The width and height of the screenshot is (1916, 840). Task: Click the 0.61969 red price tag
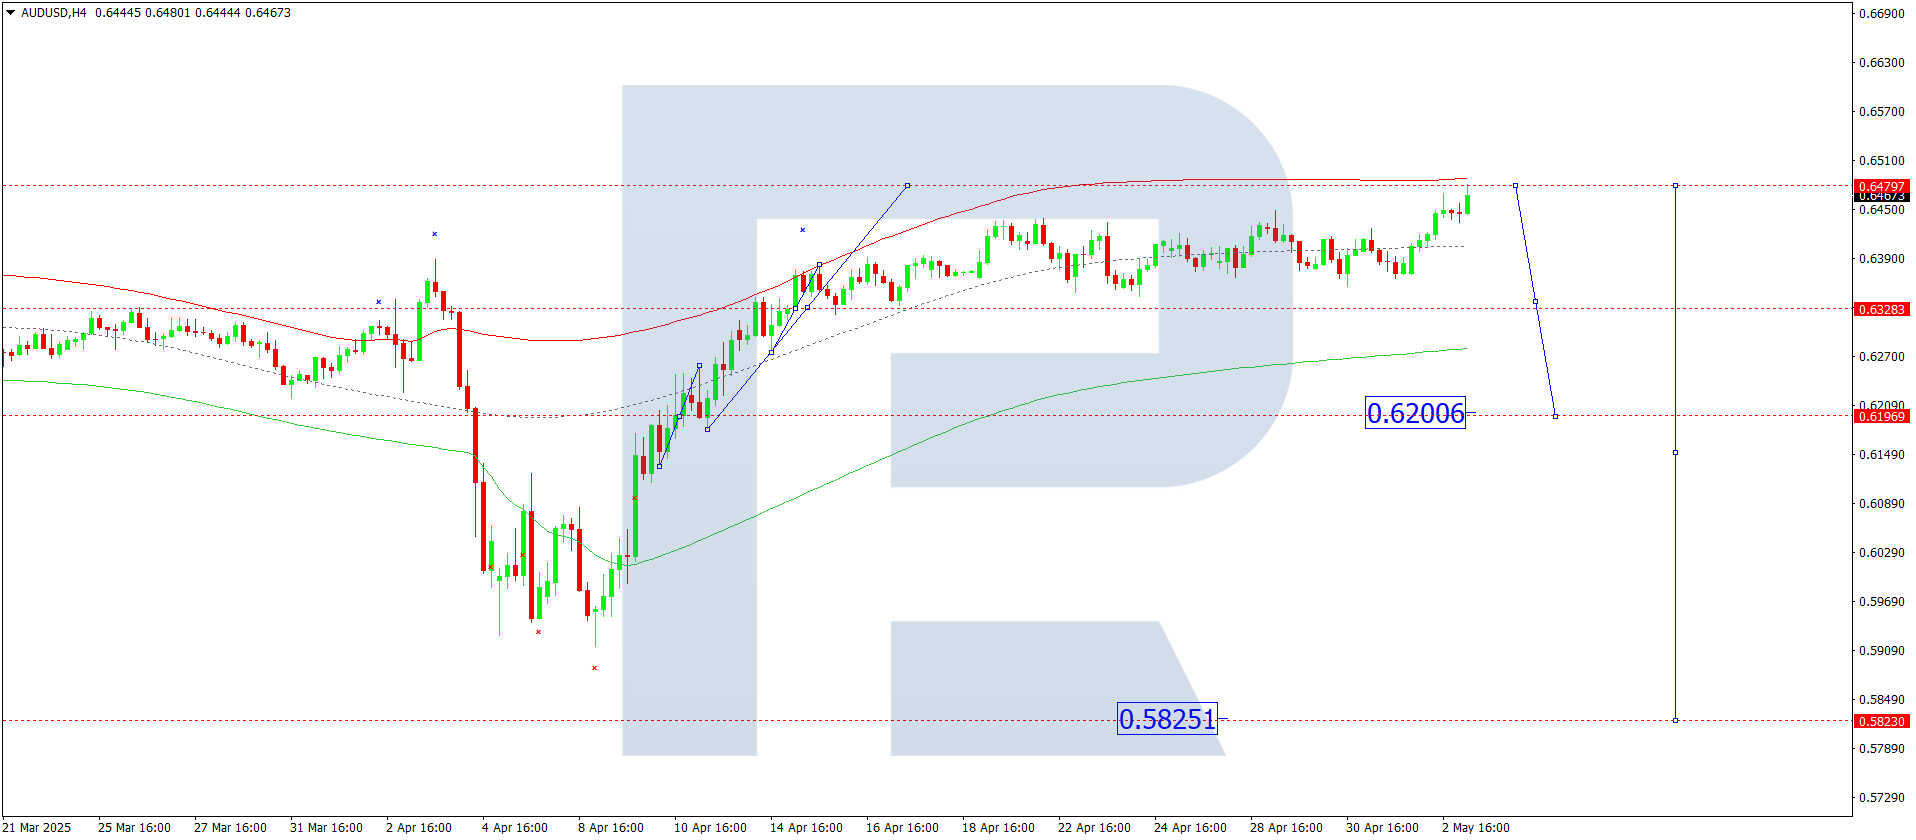tap(1881, 416)
